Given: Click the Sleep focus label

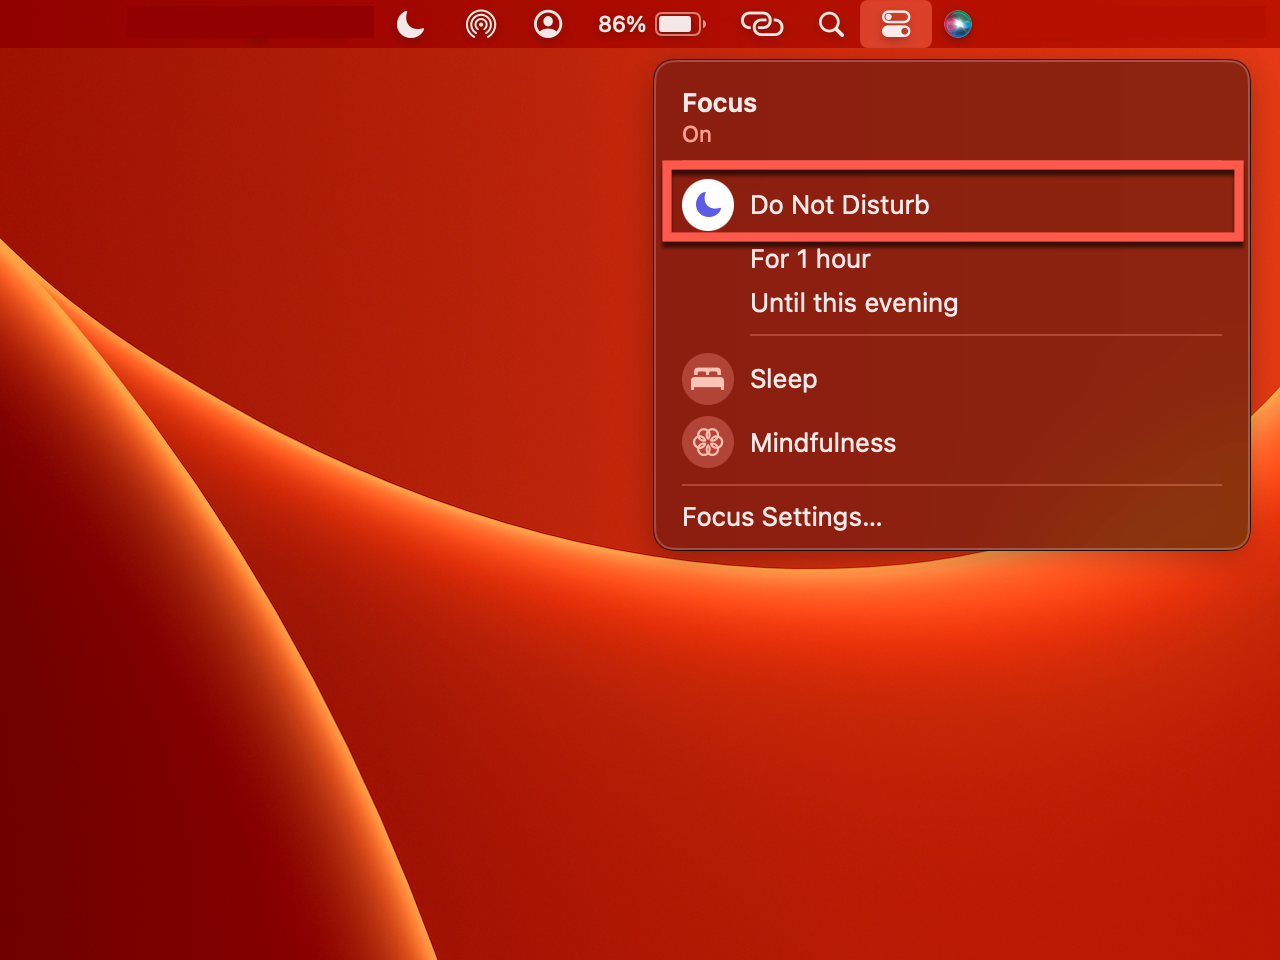Looking at the screenshot, I should point(783,379).
